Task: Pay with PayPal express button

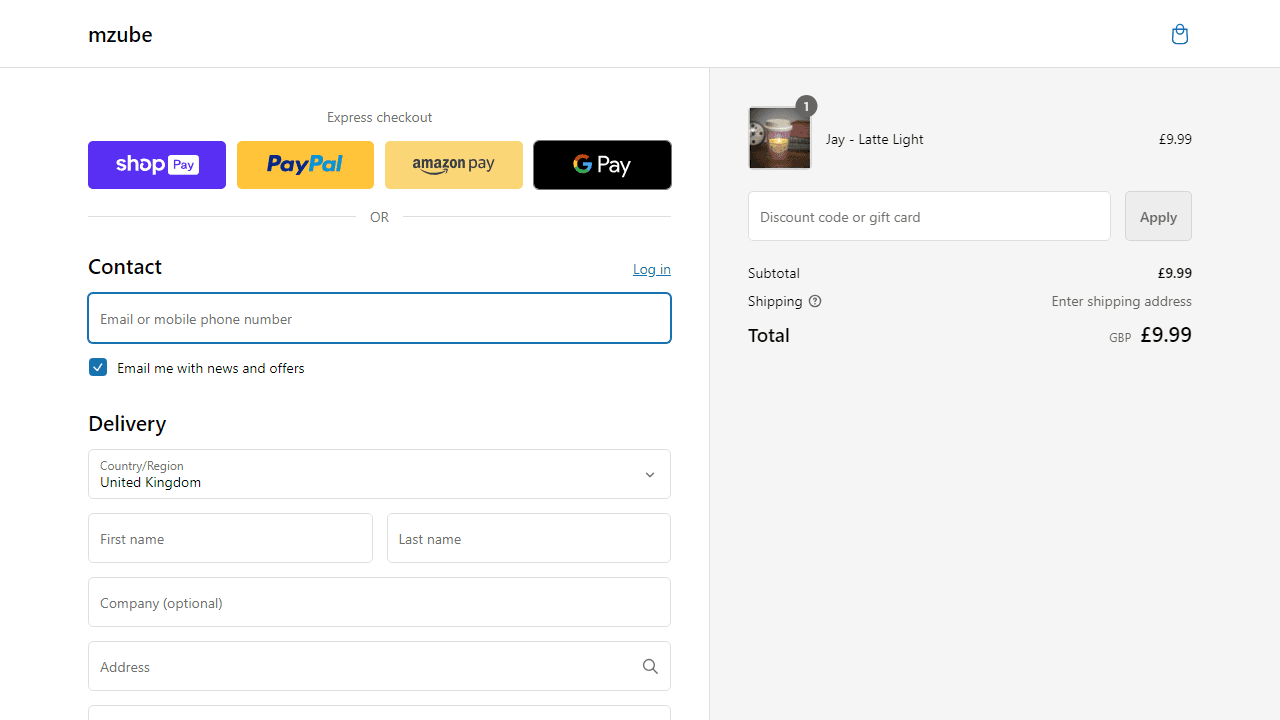Action: (x=305, y=165)
